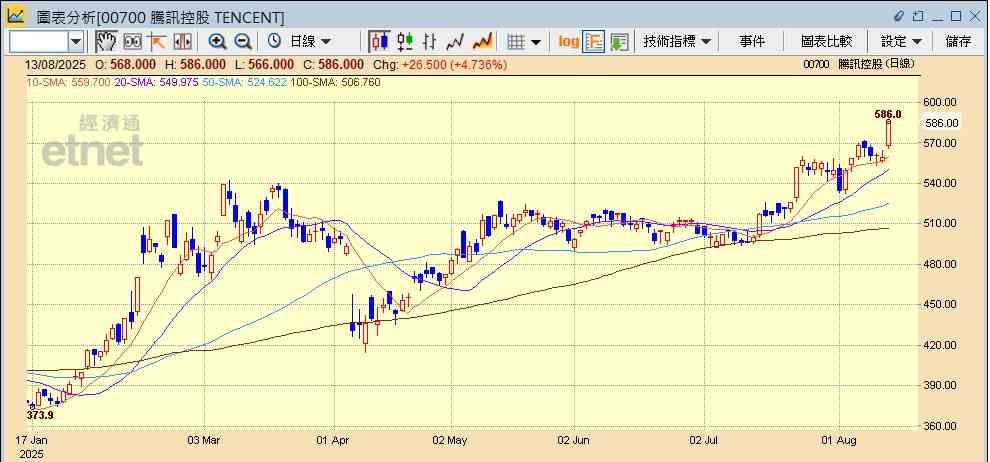Click the grid lines icon
990x462 pixels.
(x=516, y=42)
